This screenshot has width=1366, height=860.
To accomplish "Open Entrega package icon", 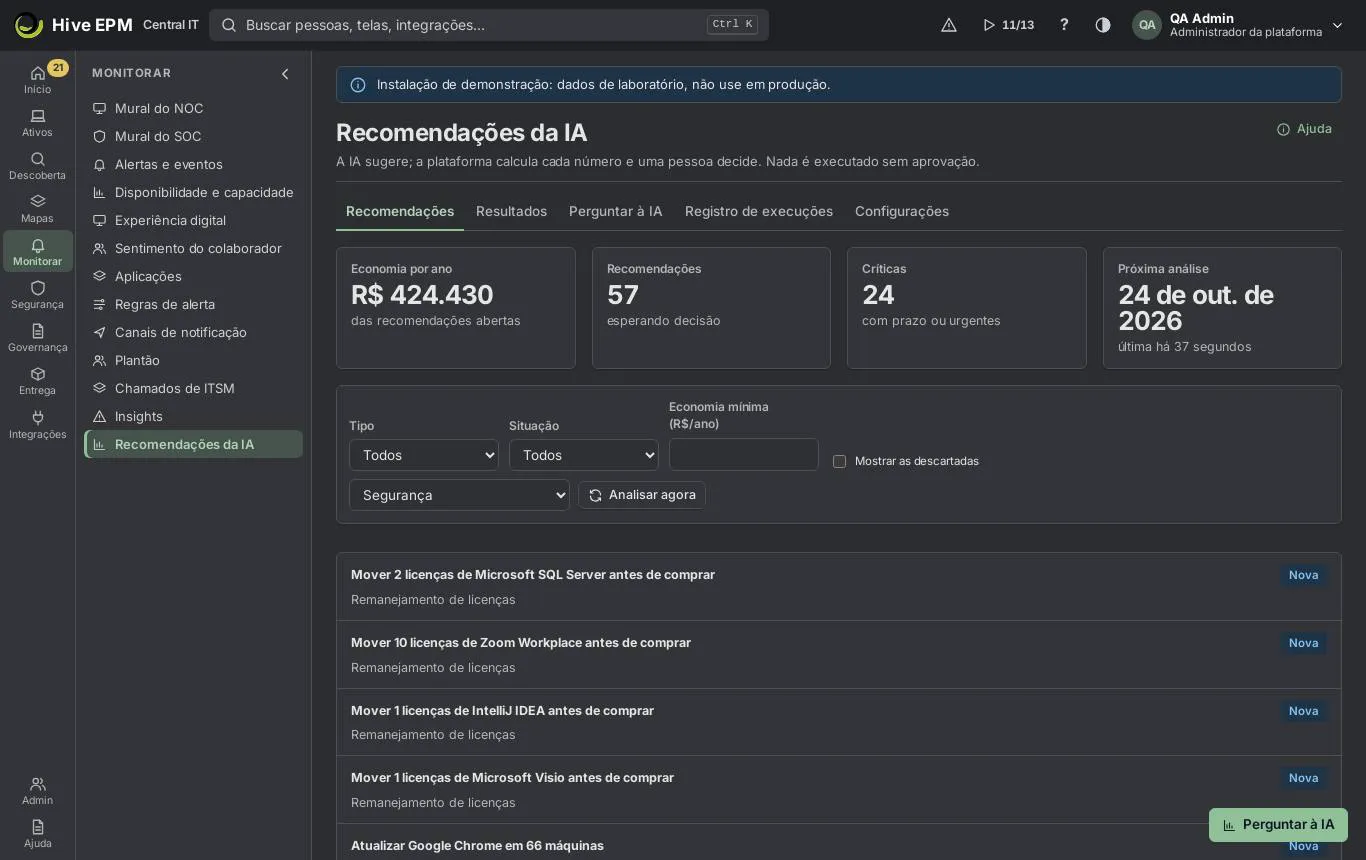I will point(37,381).
